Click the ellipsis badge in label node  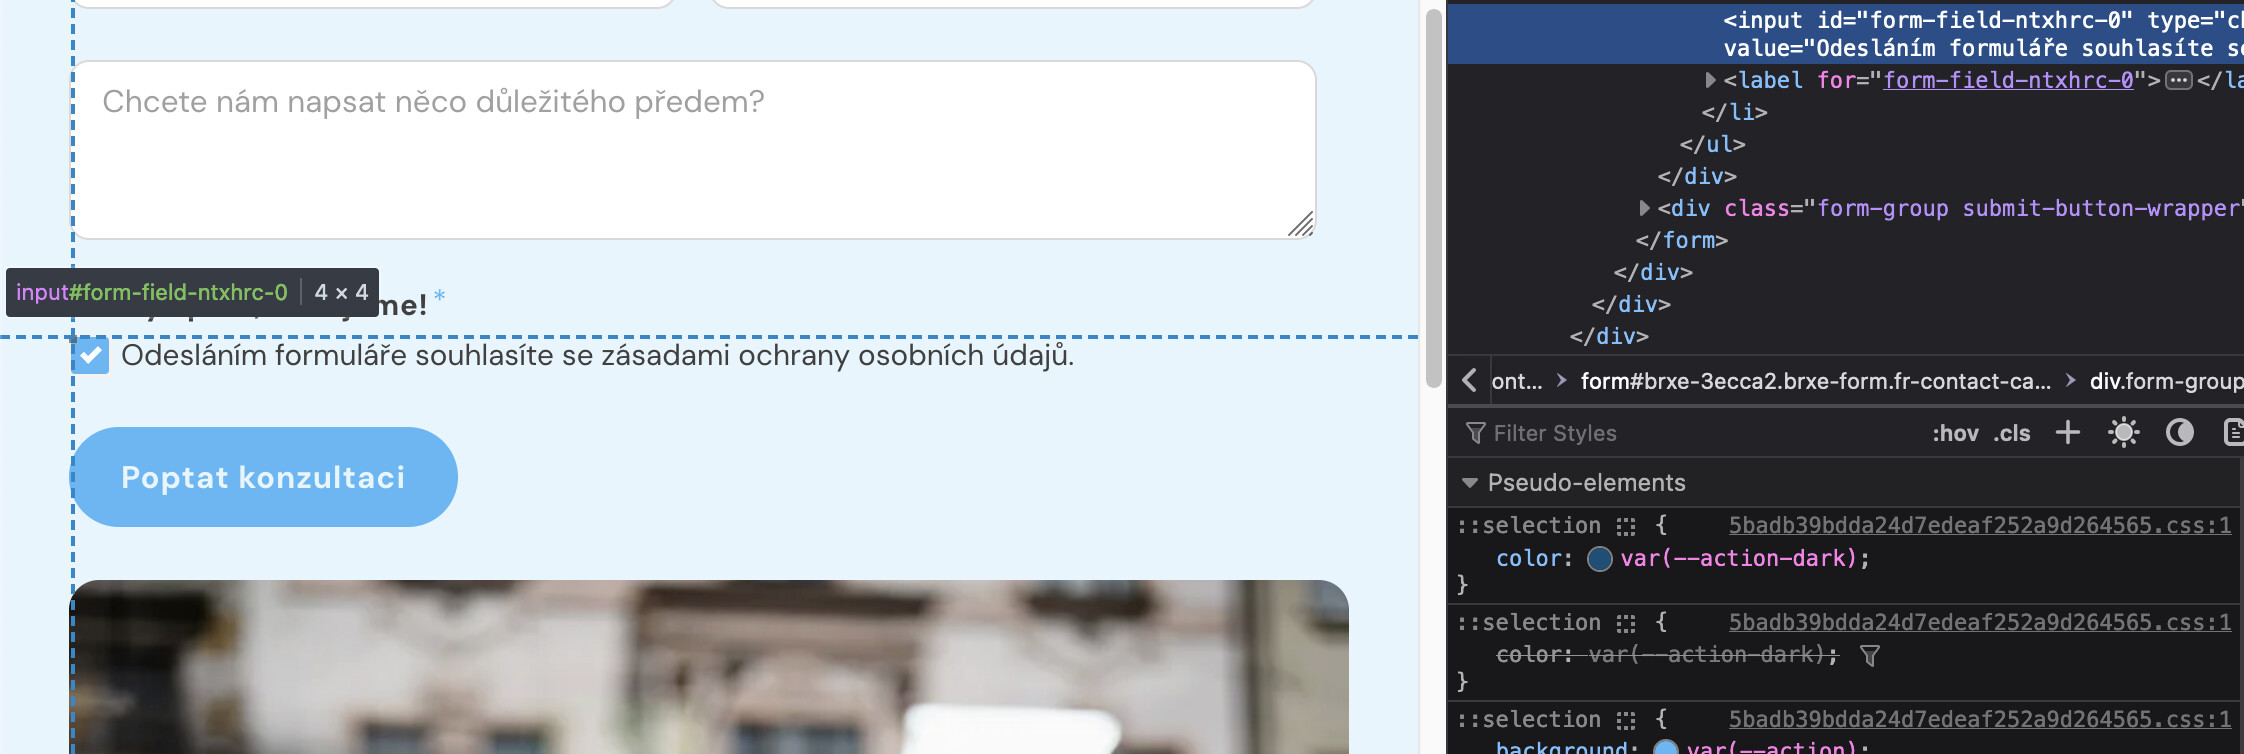point(2178,80)
